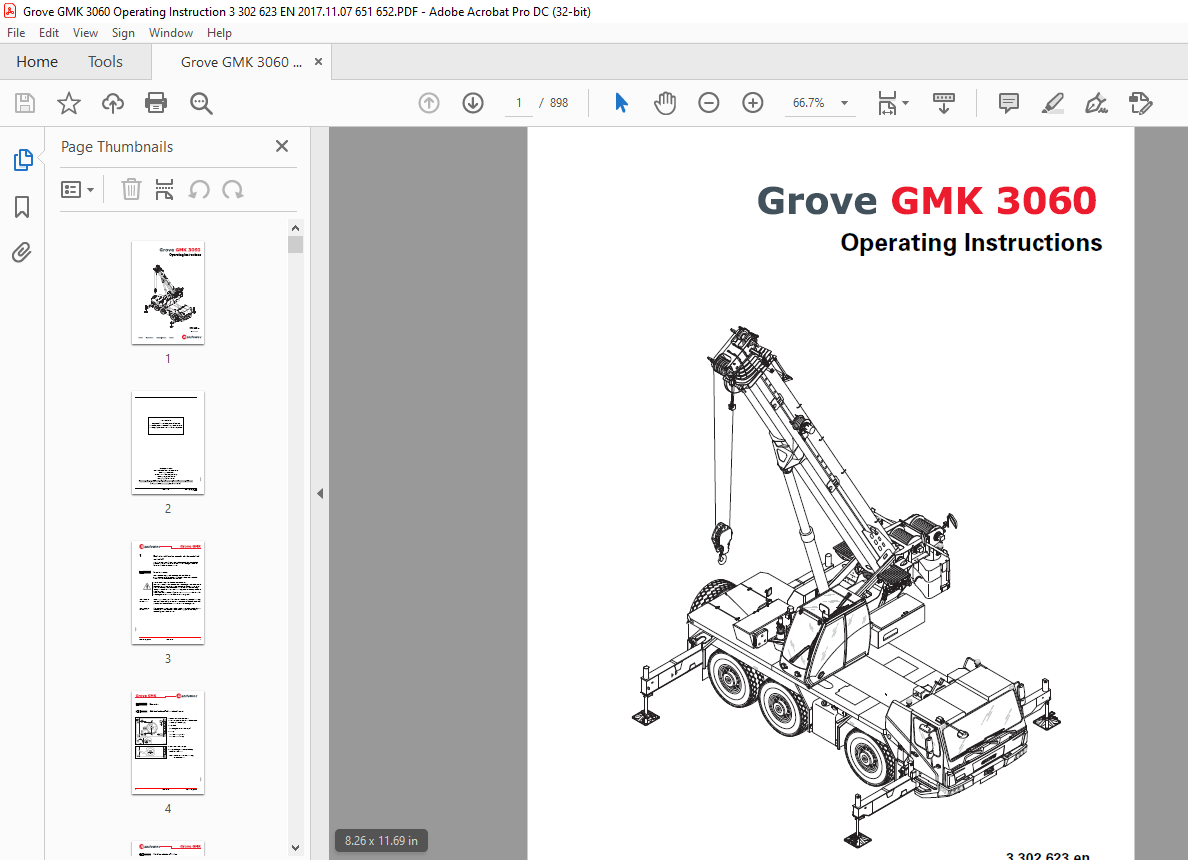Open the Sign document pen tool

click(x=1096, y=103)
